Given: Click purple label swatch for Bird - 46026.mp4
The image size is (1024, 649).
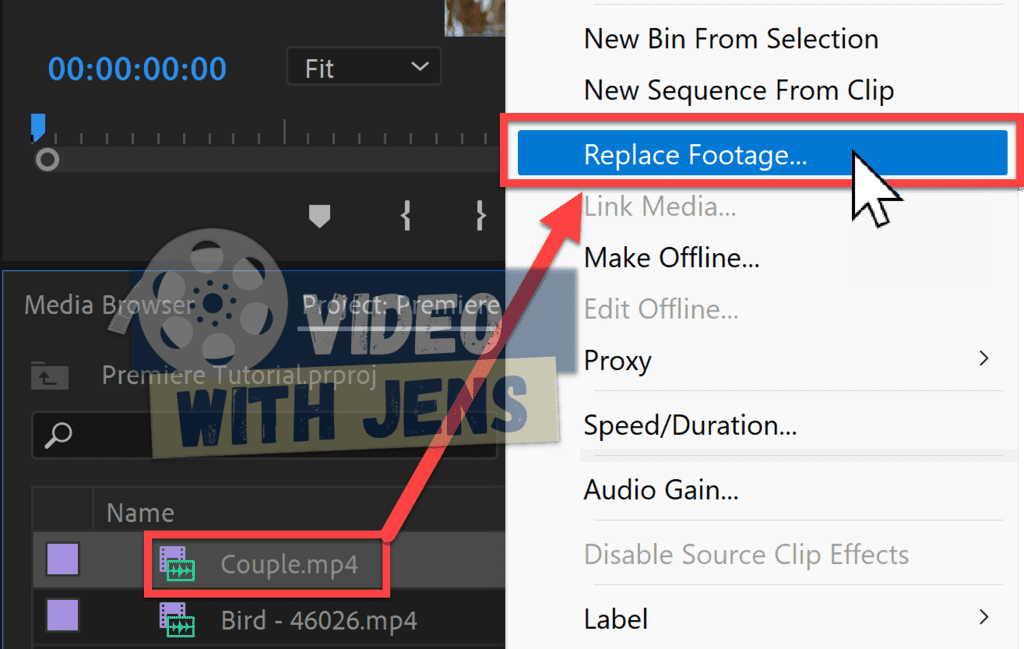Looking at the screenshot, I should (x=63, y=615).
